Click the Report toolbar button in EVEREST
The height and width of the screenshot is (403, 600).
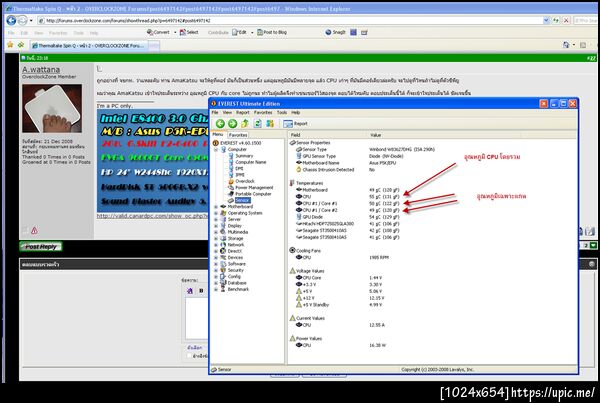click(295, 124)
